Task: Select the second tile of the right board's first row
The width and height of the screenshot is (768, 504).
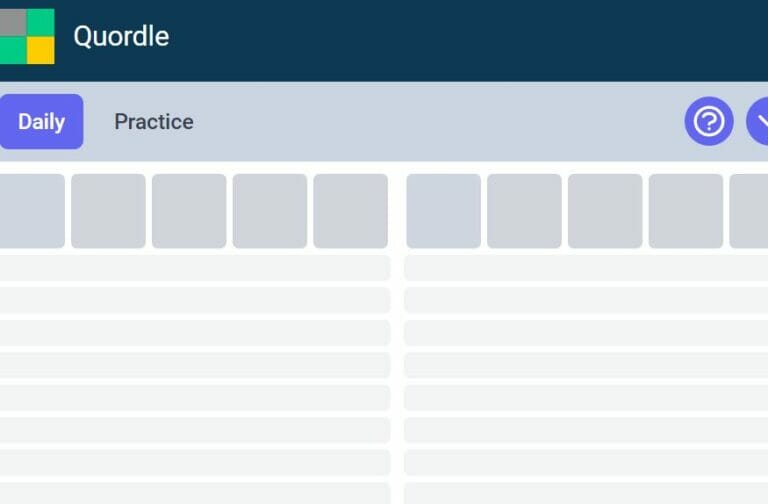Action: (x=524, y=211)
